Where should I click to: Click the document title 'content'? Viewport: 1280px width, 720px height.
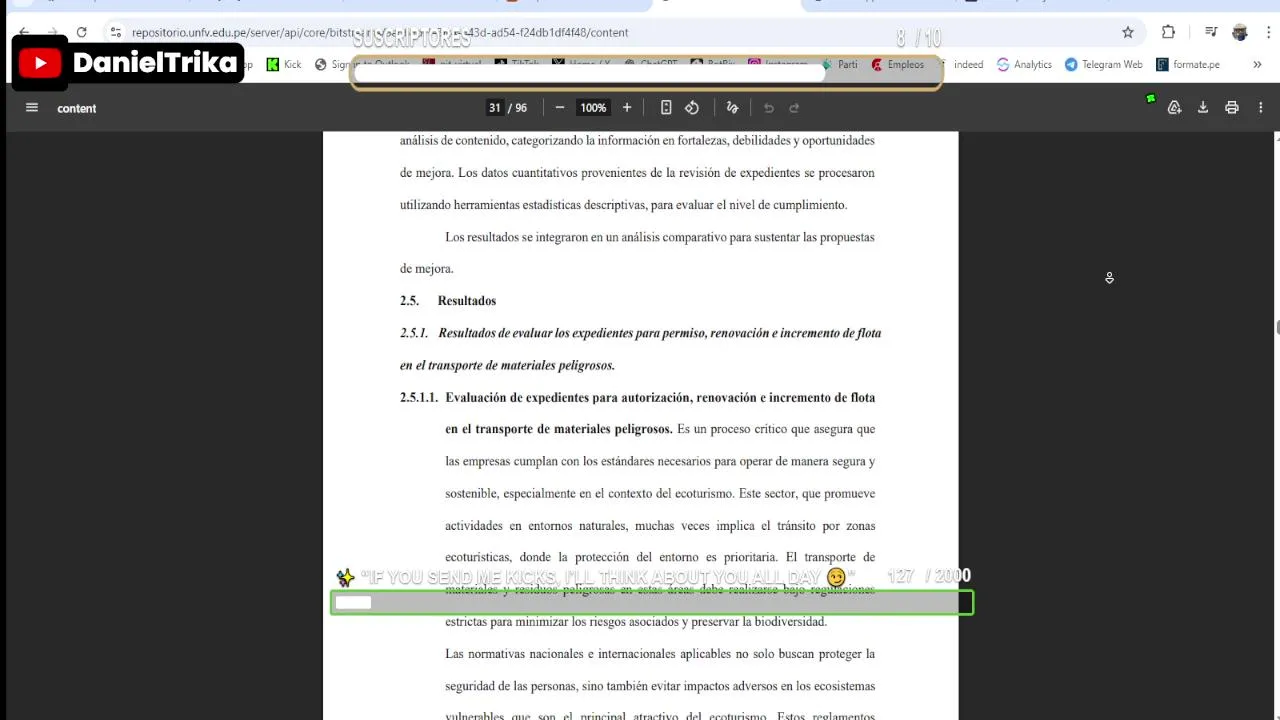click(x=77, y=108)
